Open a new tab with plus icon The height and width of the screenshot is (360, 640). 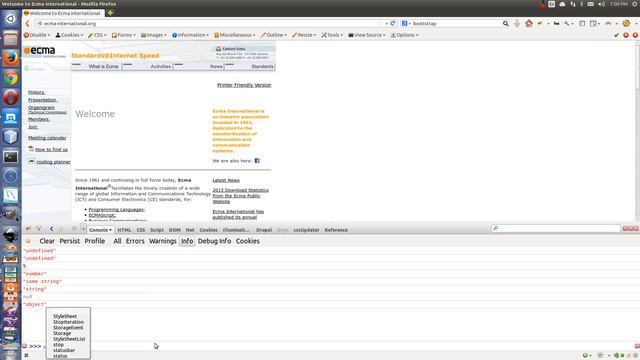pyautogui.click(x=110, y=13)
